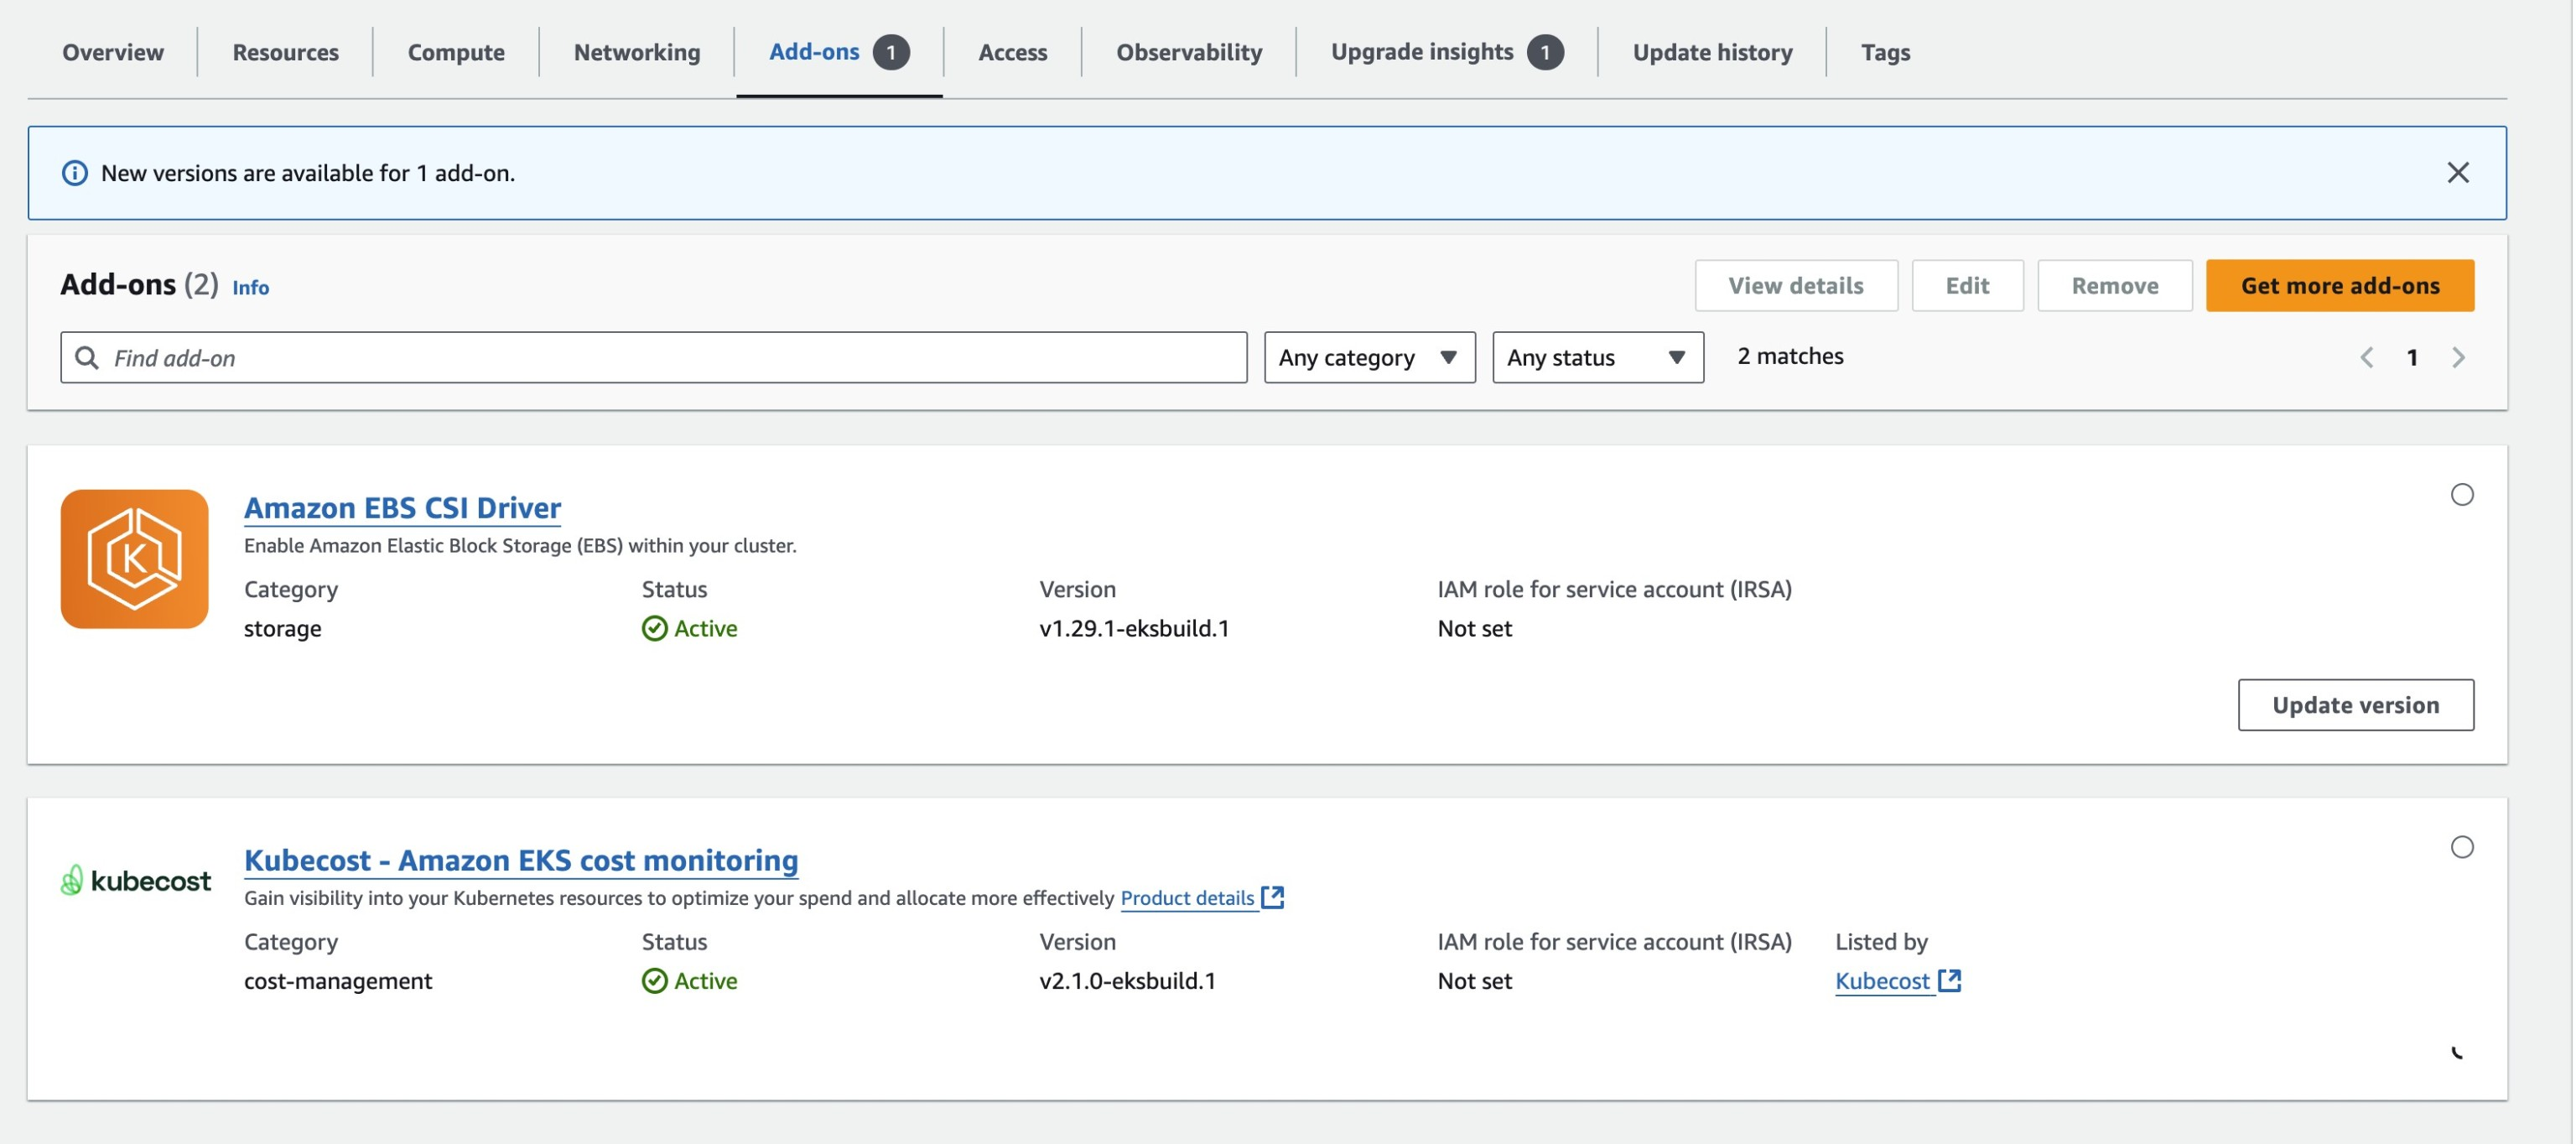Switch to the Resources tab
Viewport: 2576px width, 1144px height.
pos(285,51)
